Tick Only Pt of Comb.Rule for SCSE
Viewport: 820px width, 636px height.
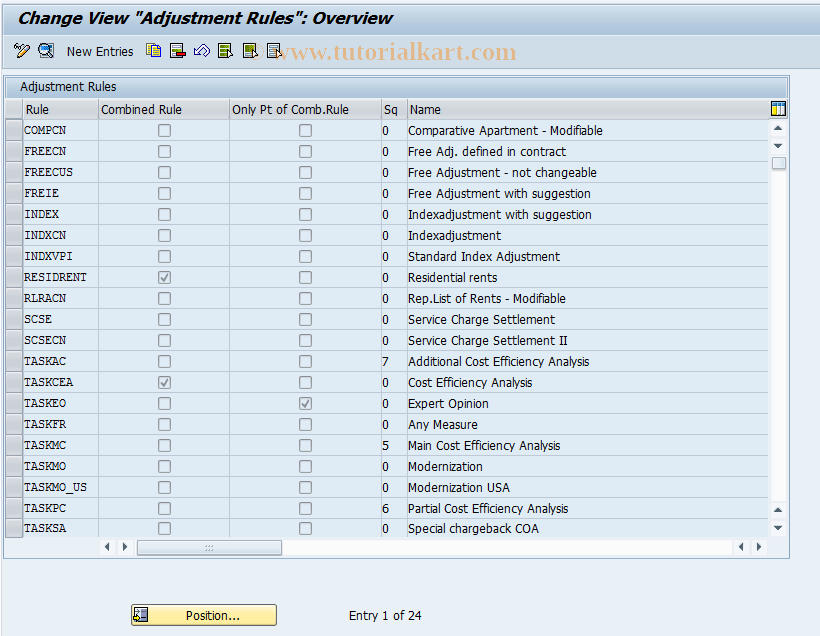point(305,319)
